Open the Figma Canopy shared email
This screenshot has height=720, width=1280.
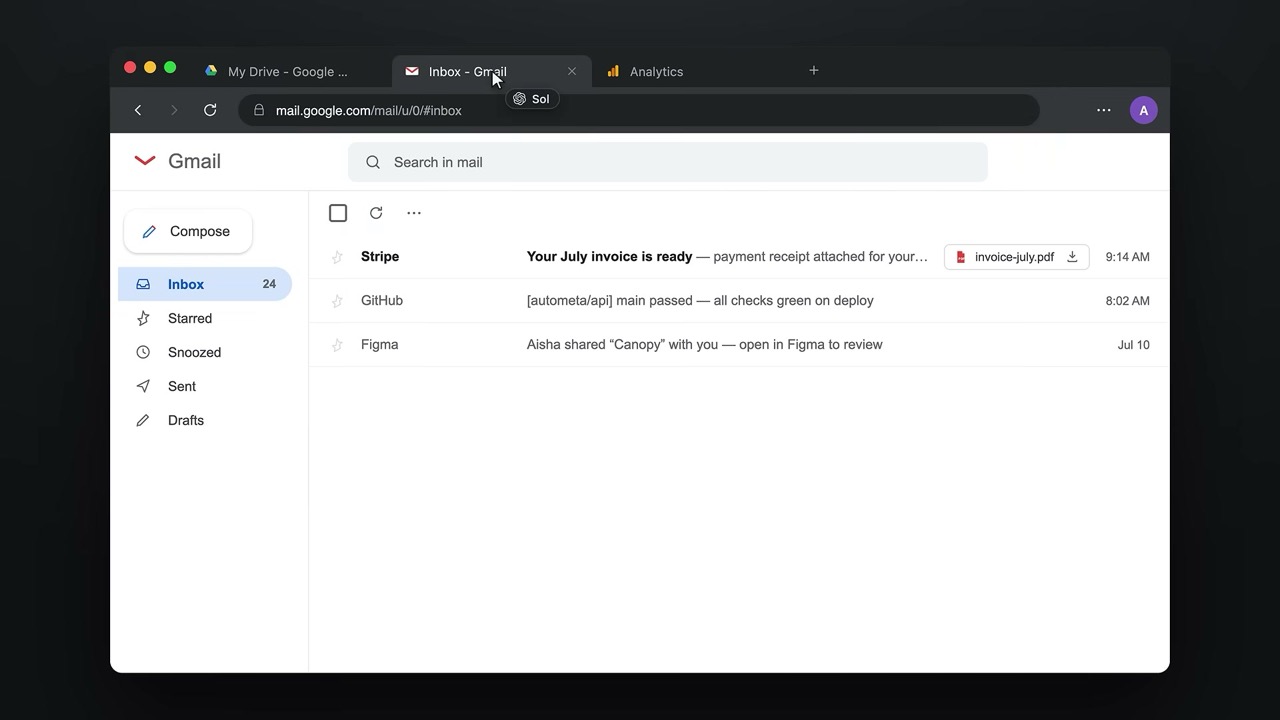pyautogui.click(x=739, y=345)
